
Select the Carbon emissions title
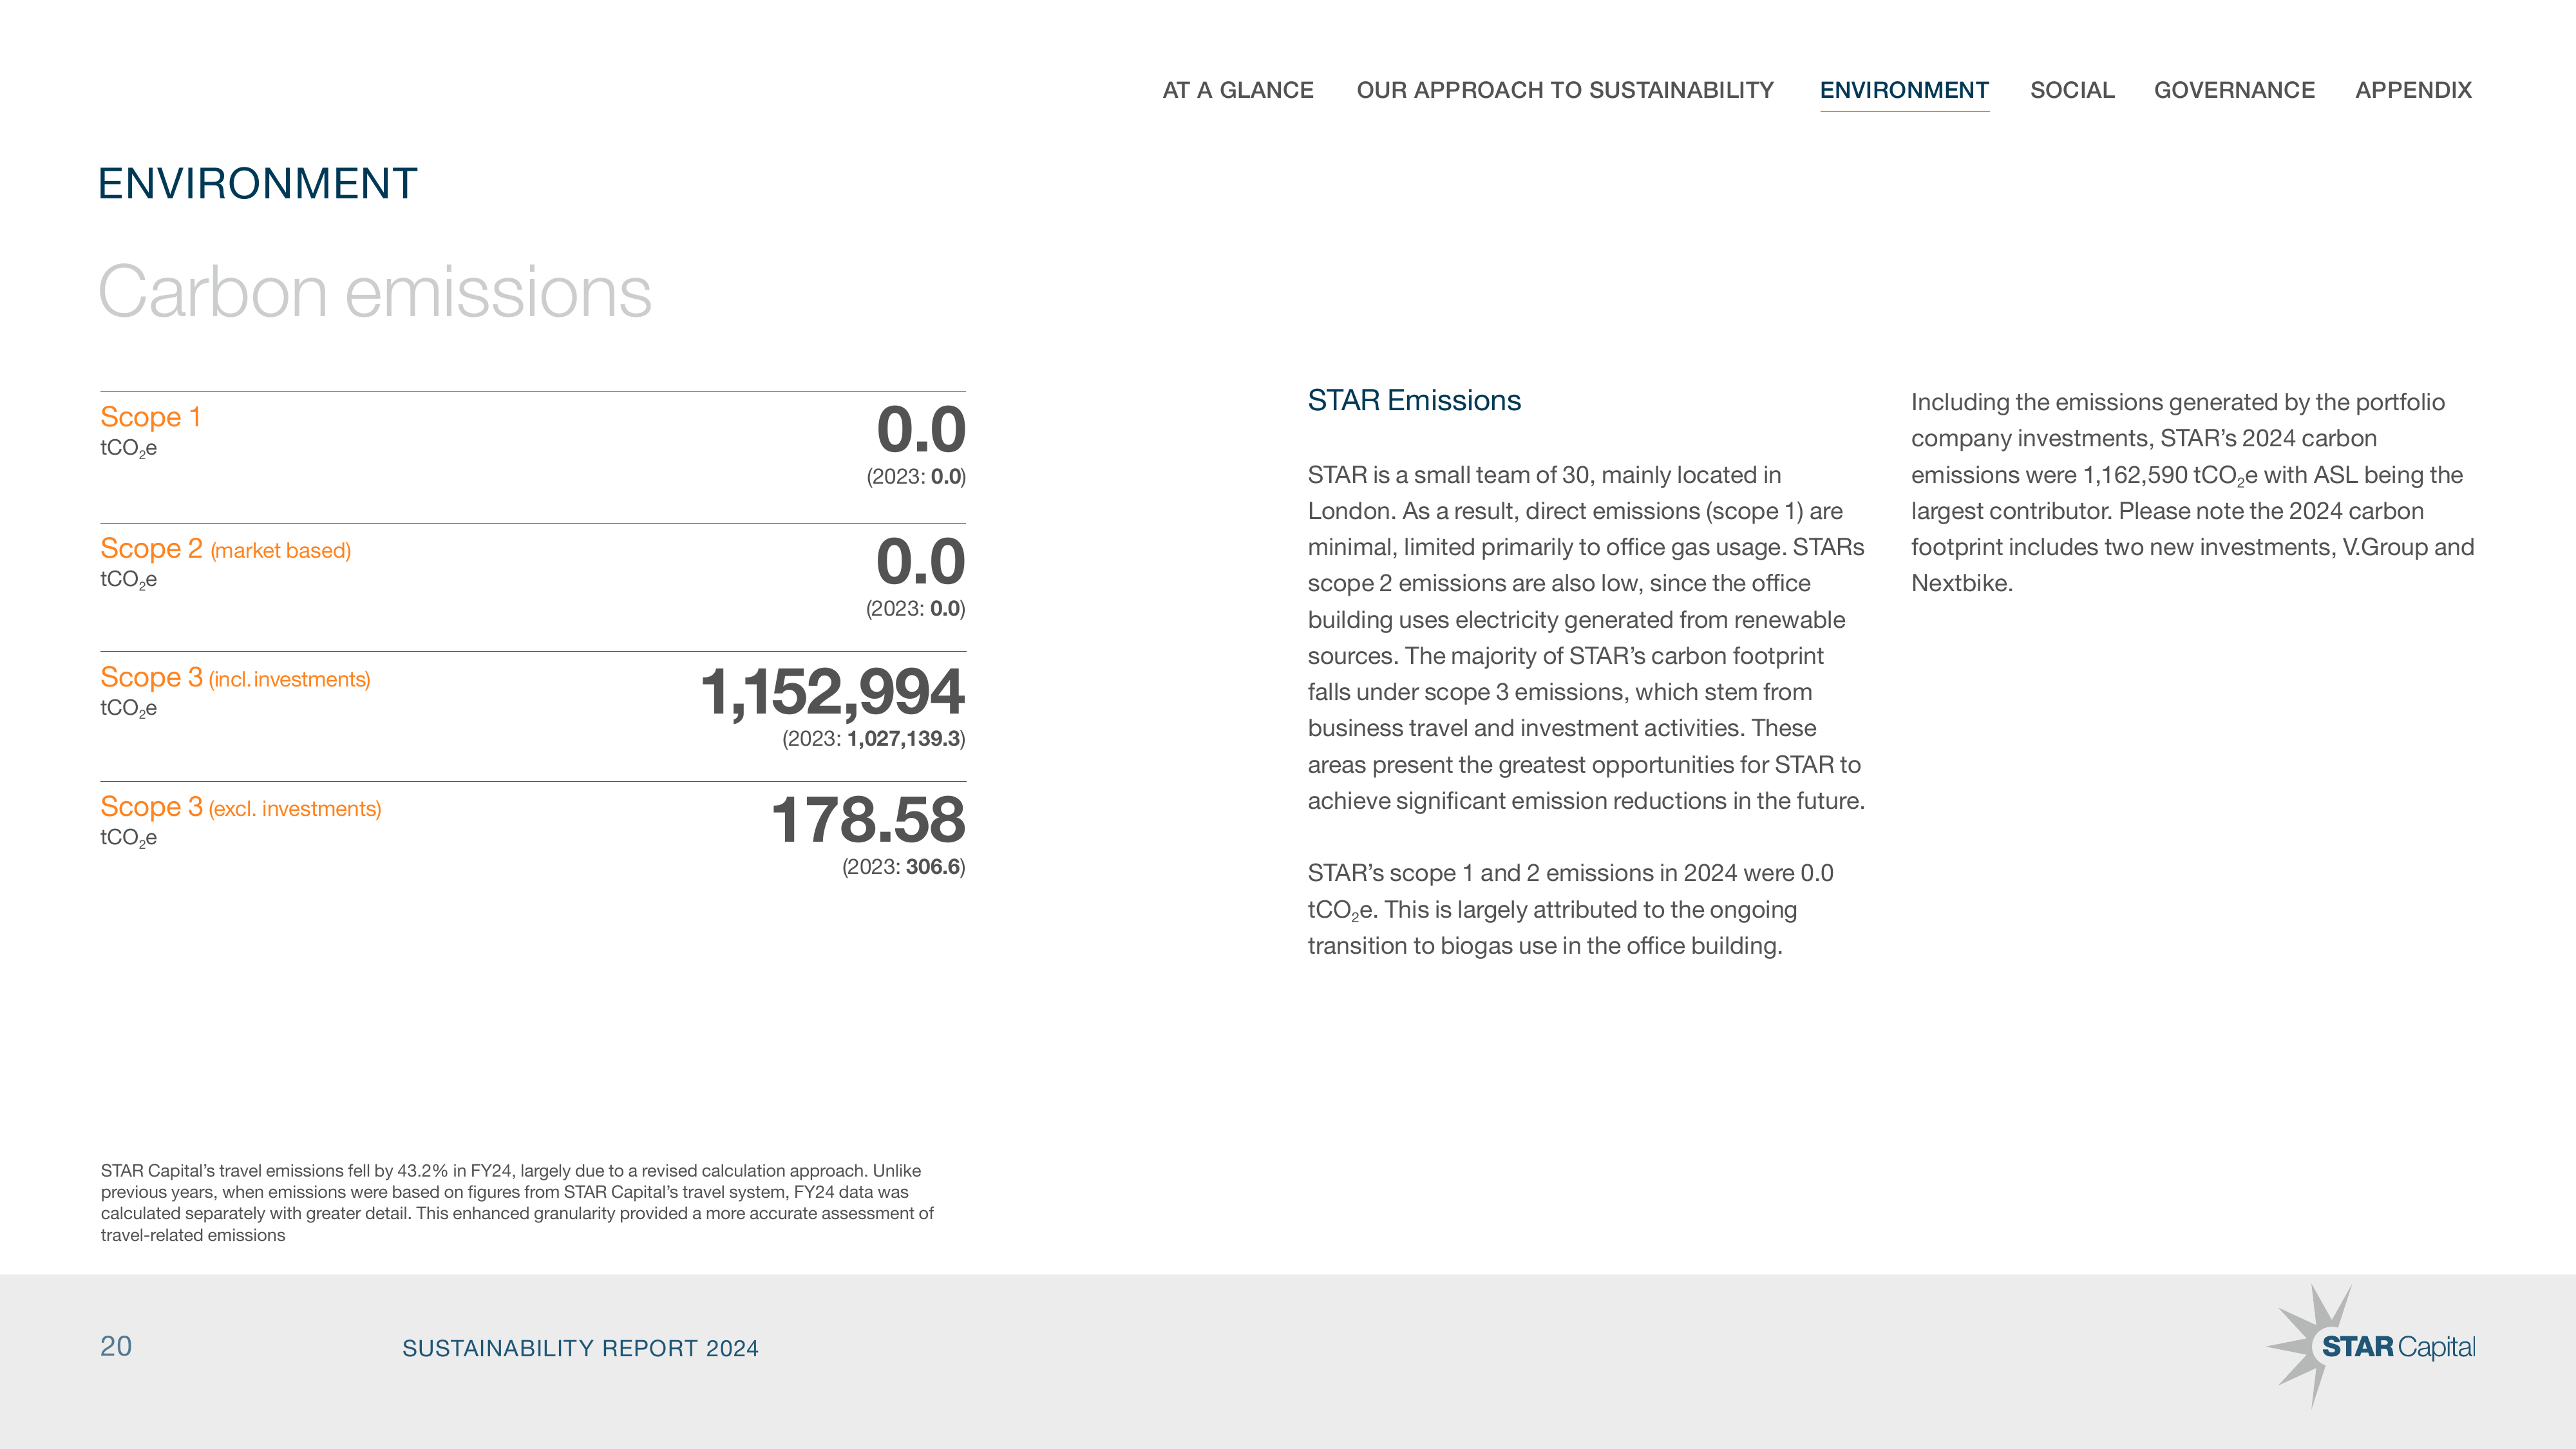(375, 292)
